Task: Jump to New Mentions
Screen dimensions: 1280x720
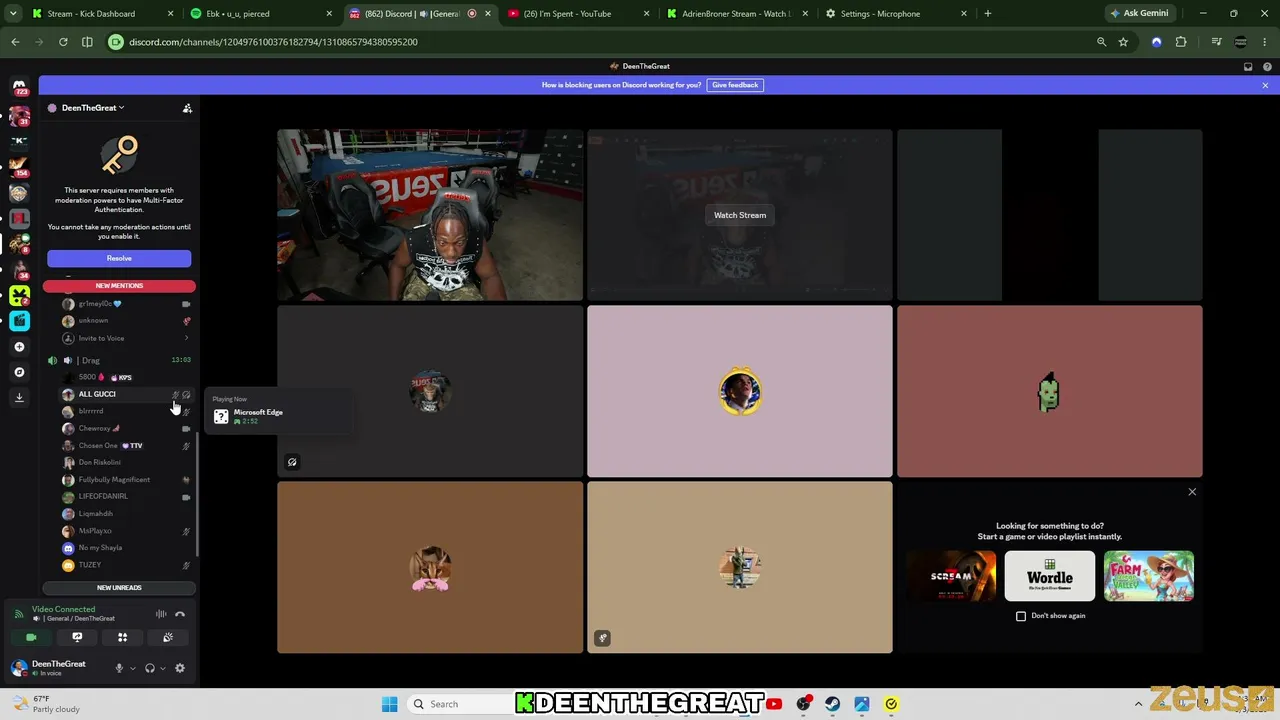Action: (119, 286)
